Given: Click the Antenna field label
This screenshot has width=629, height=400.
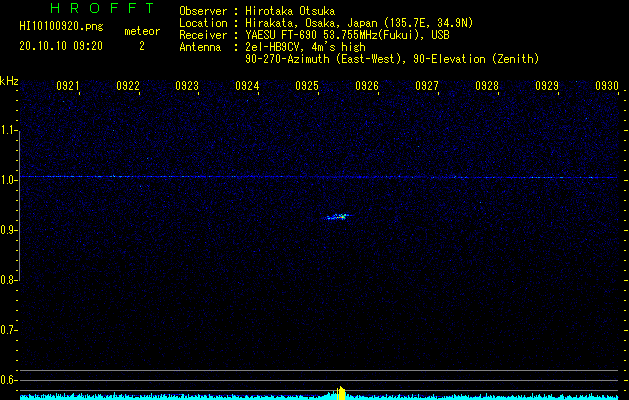Looking at the screenshot, I should tap(200, 47).
